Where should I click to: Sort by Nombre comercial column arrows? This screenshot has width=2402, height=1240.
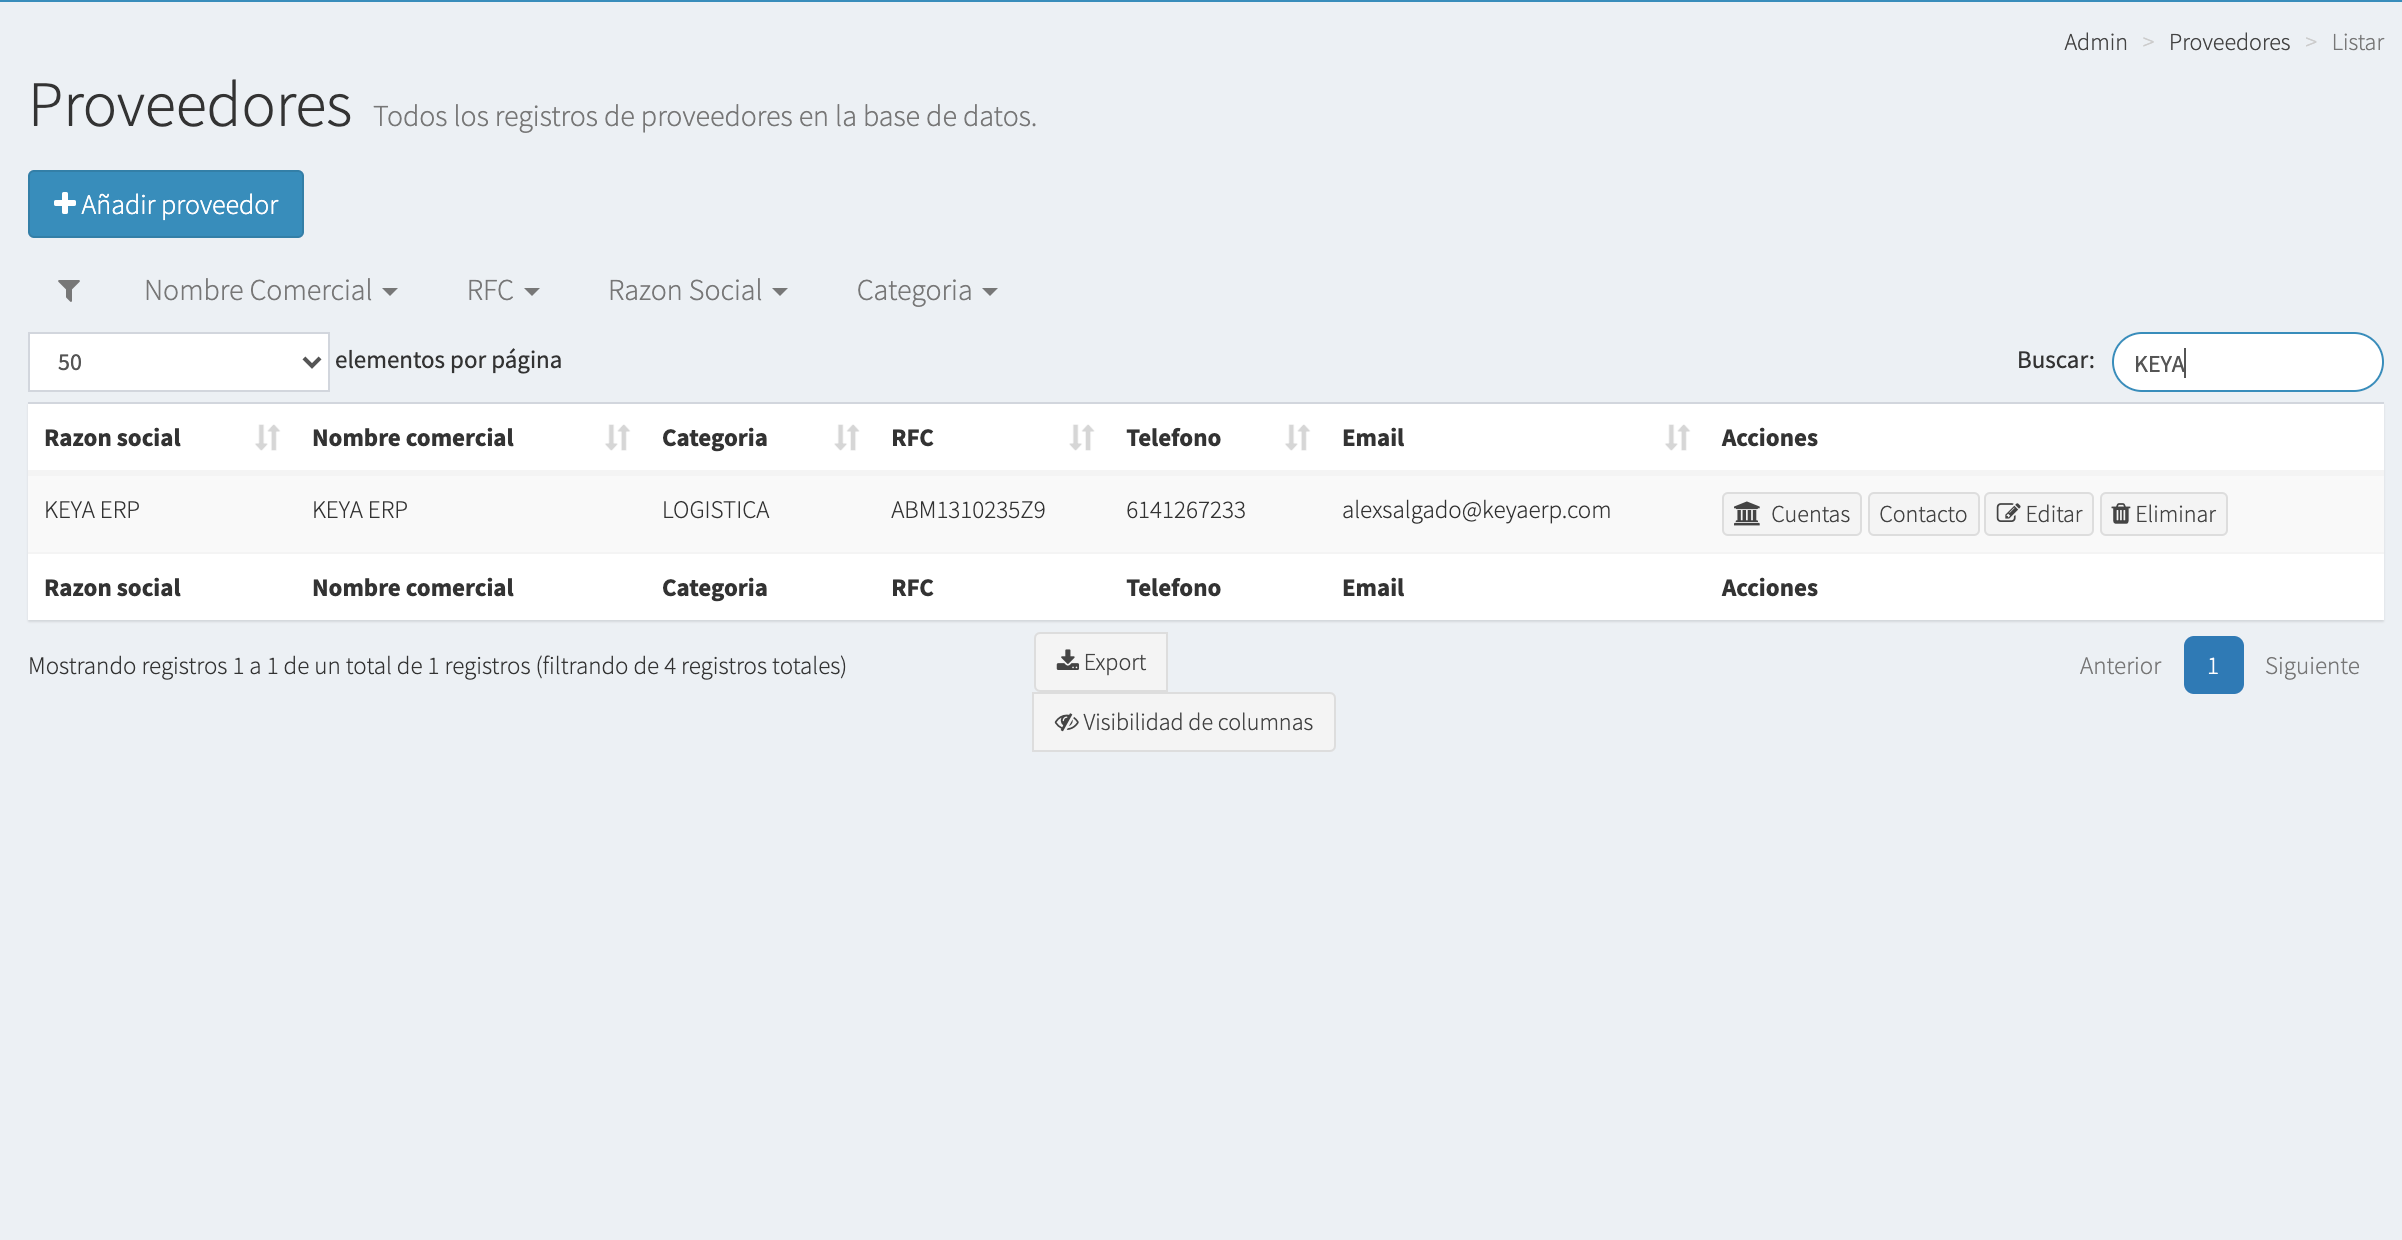pyautogui.click(x=617, y=438)
